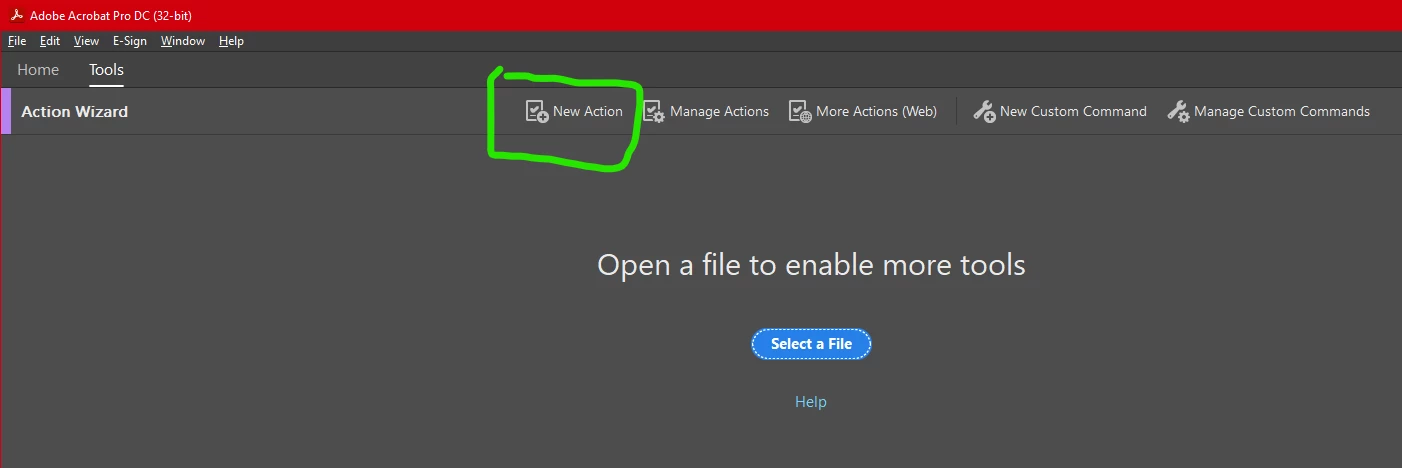Screen dimensions: 1402x468
Task: Open the Window menu
Action: pyautogui.click(x=183, y=41)
